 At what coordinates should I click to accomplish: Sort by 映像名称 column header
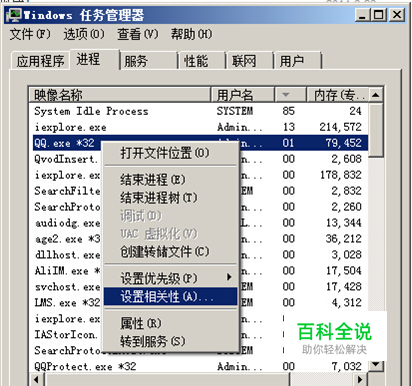pyautogui.click(x=120, y=95)
